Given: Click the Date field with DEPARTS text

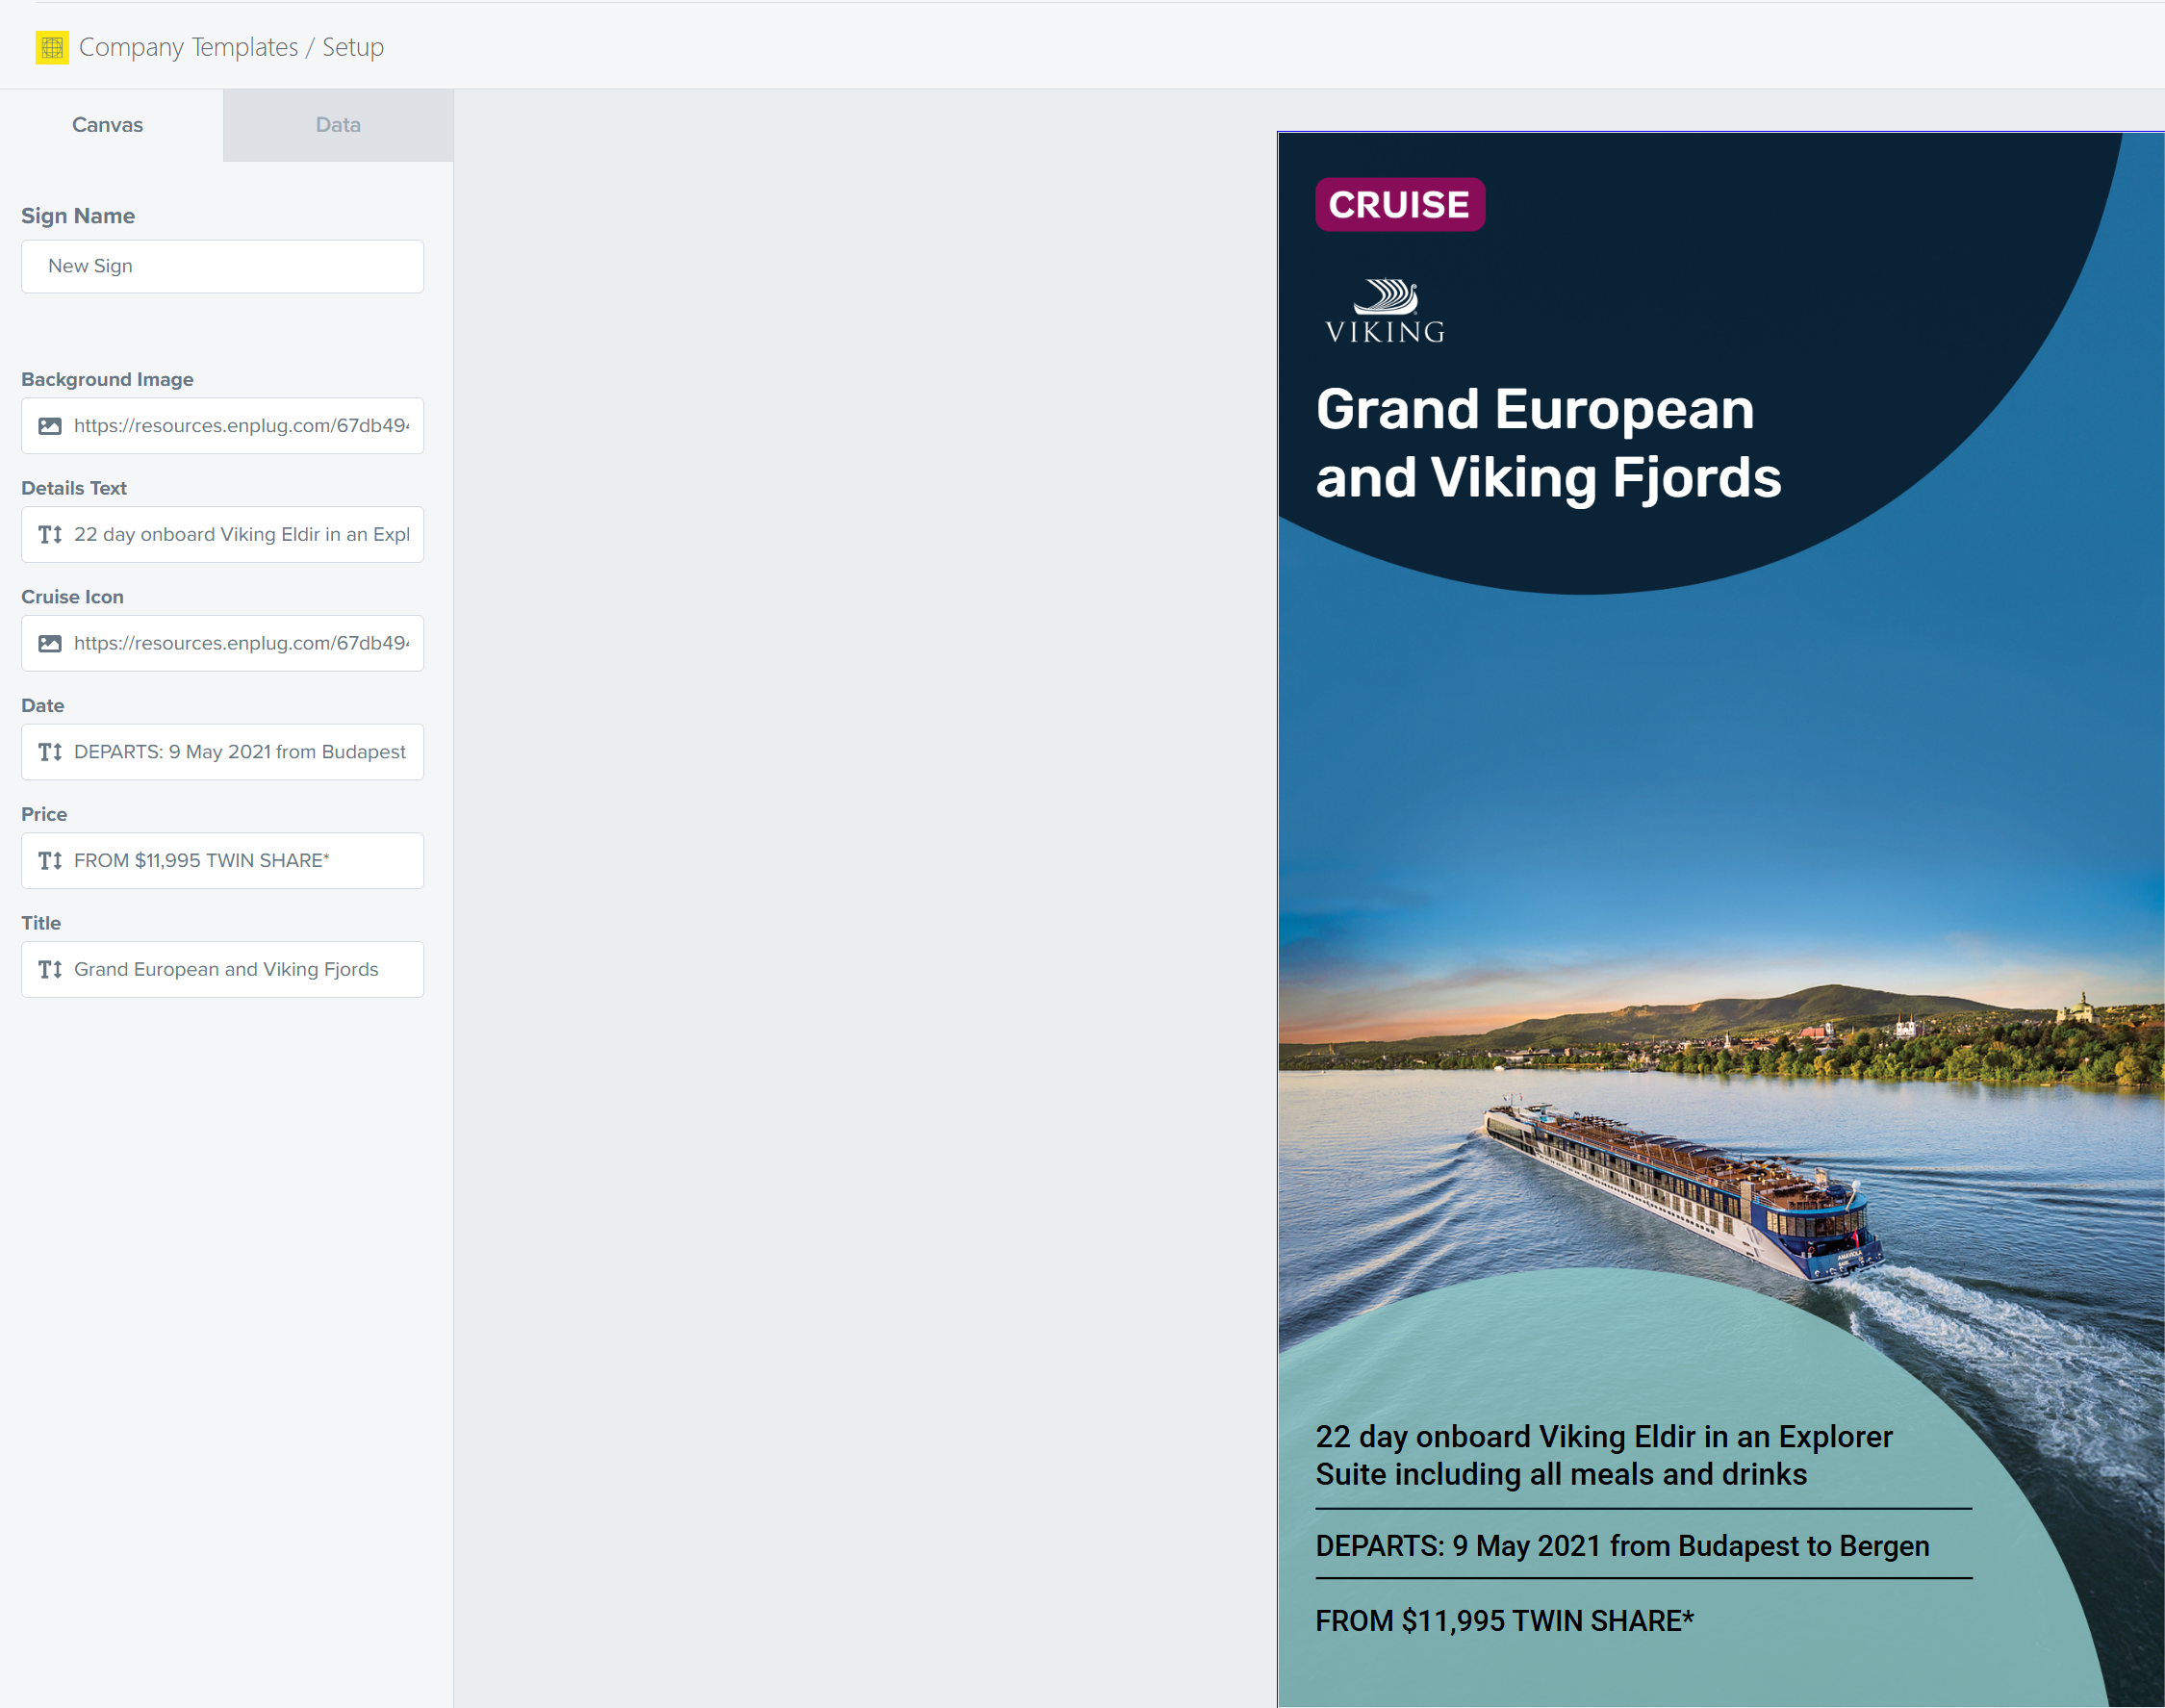Looking at the screenshot, I should 240,752.
